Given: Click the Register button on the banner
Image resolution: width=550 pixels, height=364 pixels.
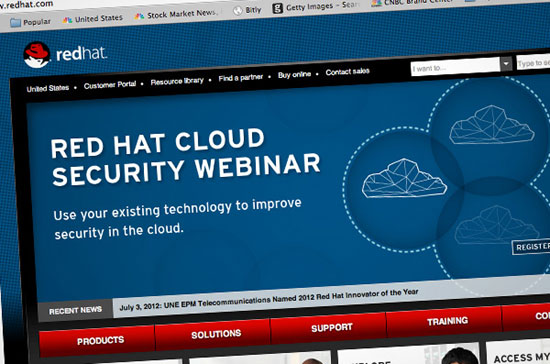Looking at the screenshot, I should [x=531, y=247].
